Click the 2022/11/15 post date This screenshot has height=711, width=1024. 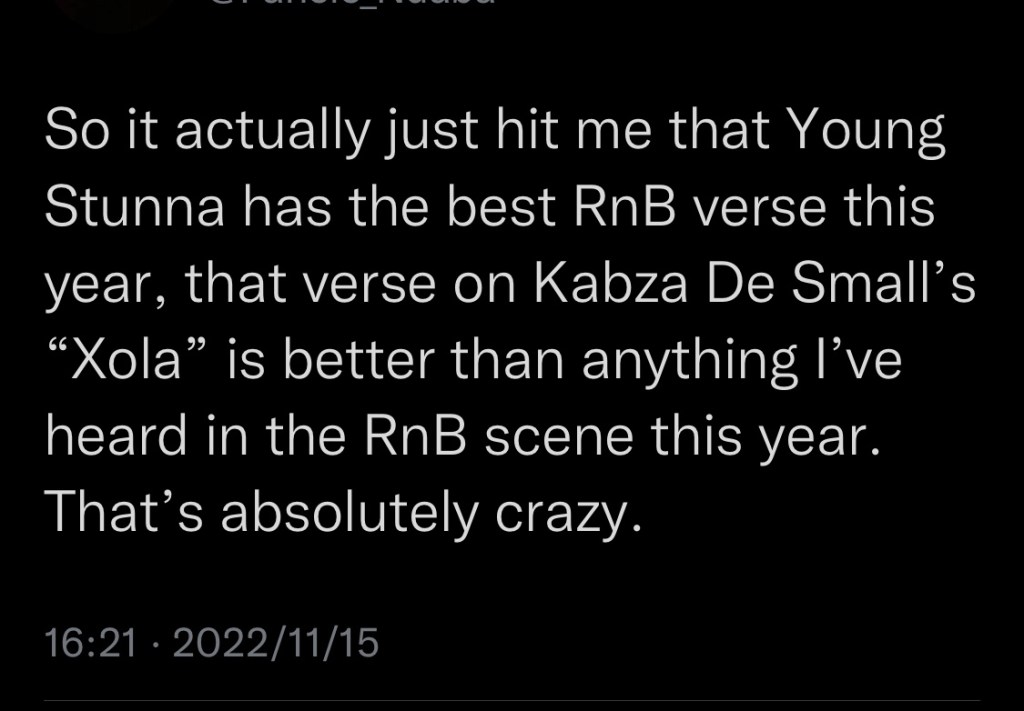pos(276,642)
